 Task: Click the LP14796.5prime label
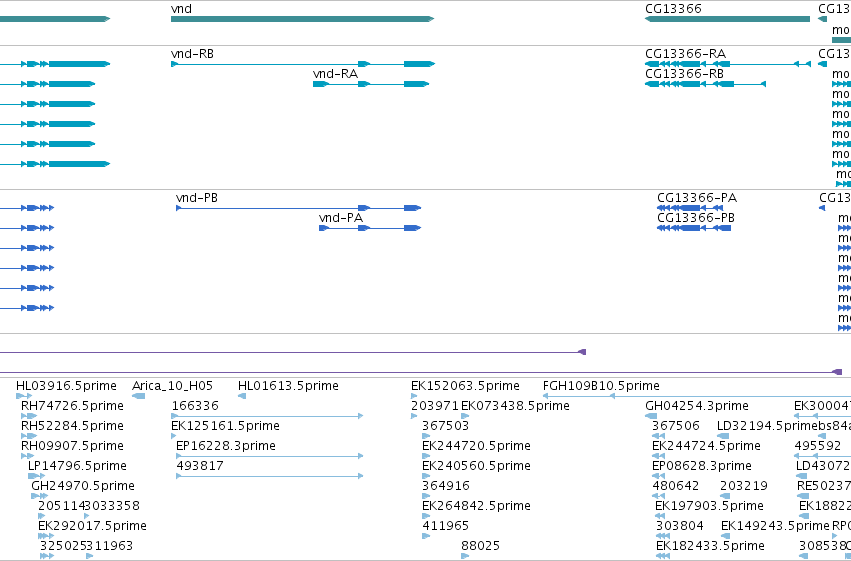(77, 466)
